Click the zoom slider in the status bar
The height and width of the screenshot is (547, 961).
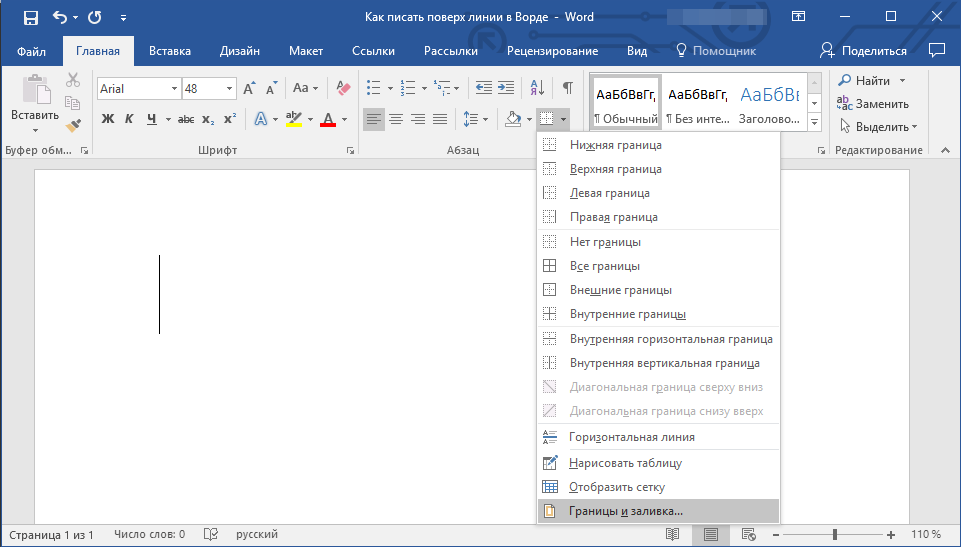tap(835, 535)
